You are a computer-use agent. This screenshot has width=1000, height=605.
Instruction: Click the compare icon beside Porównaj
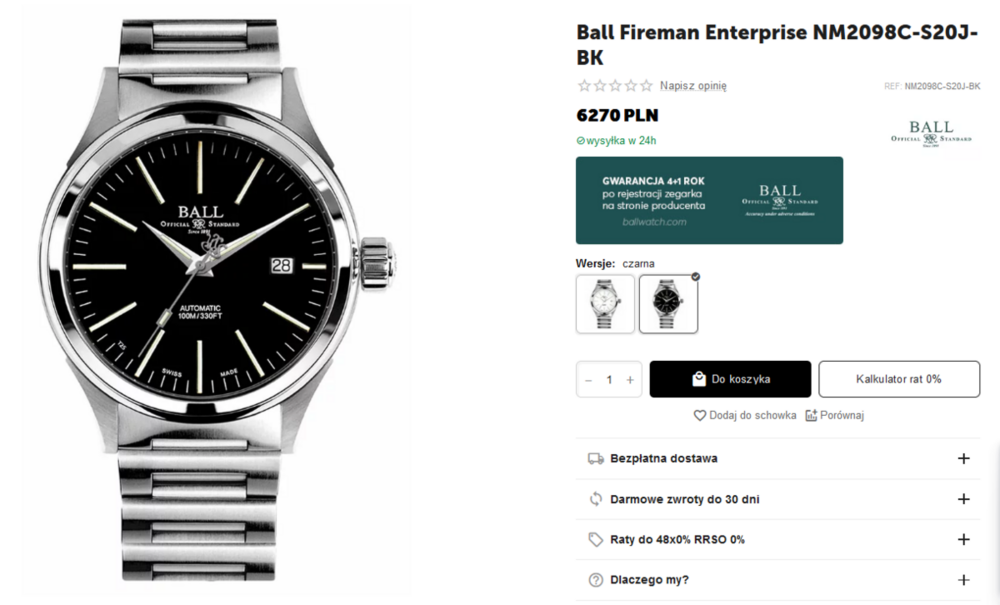coord(811,415)
